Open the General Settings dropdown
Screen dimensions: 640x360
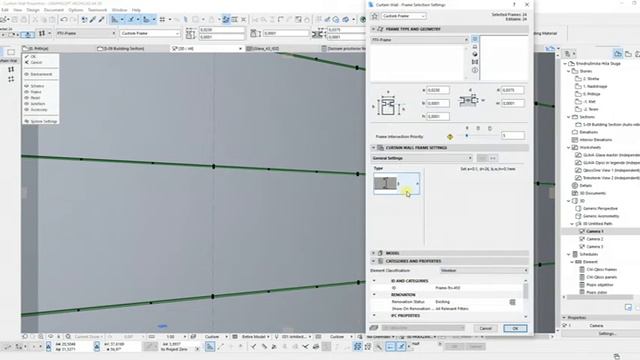(422, 158)
